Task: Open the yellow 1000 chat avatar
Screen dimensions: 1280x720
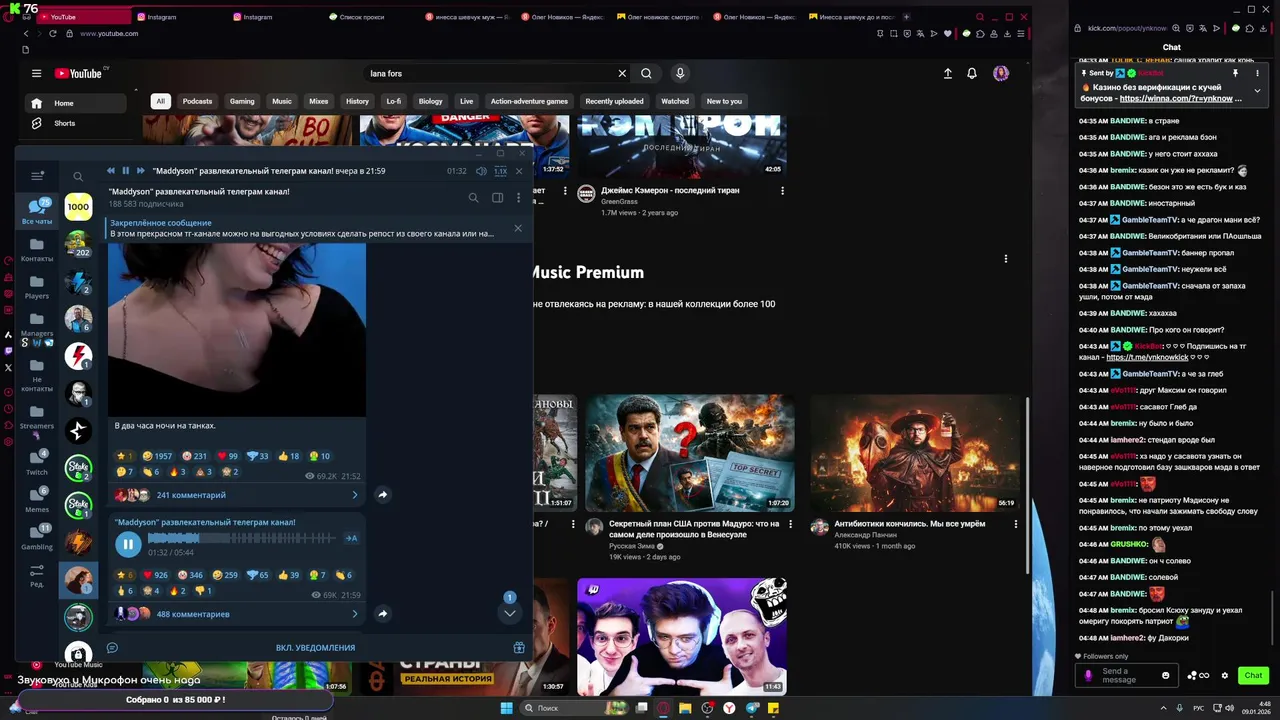Action: pos(78,207)
